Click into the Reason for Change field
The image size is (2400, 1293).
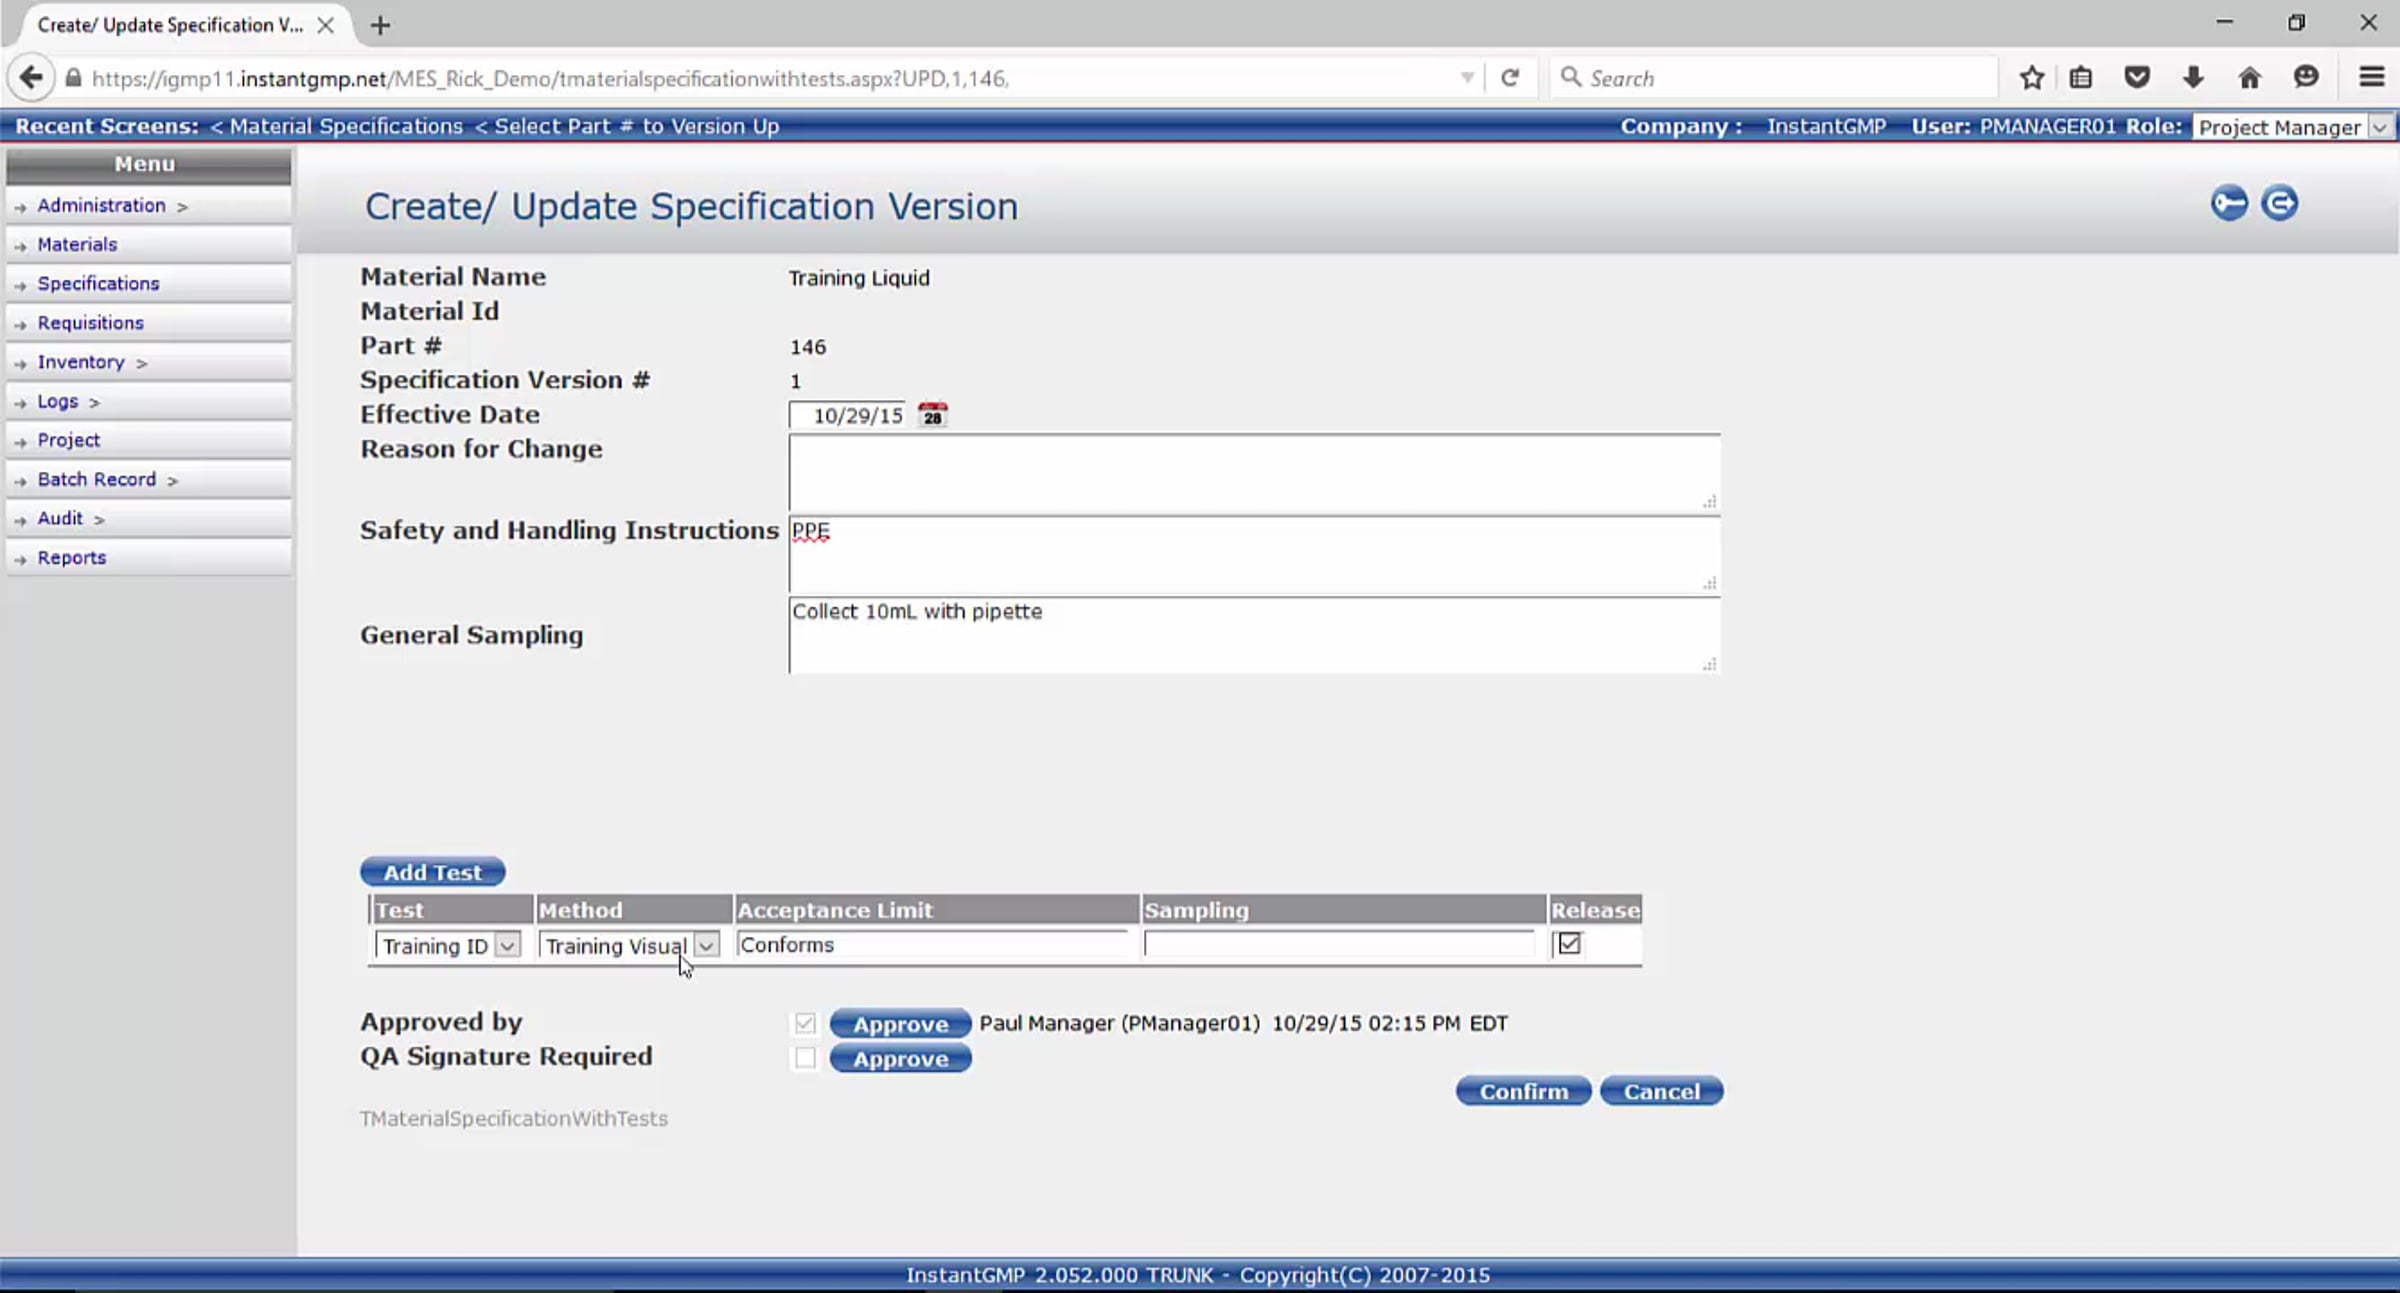point(1253,473)
